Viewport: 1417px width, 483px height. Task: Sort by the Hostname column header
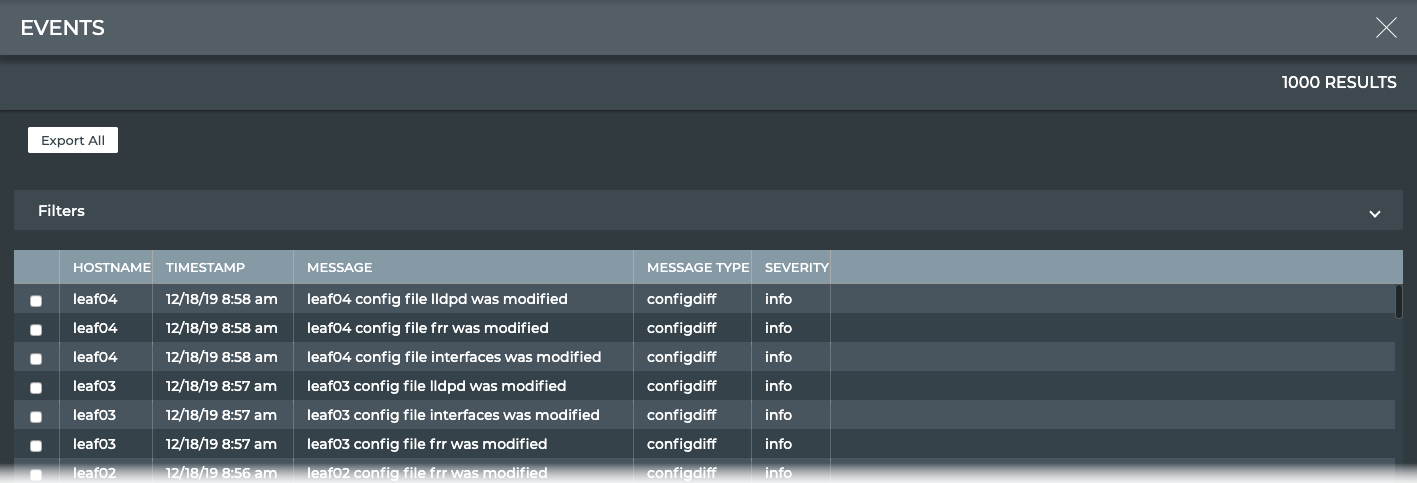(111, 267)
